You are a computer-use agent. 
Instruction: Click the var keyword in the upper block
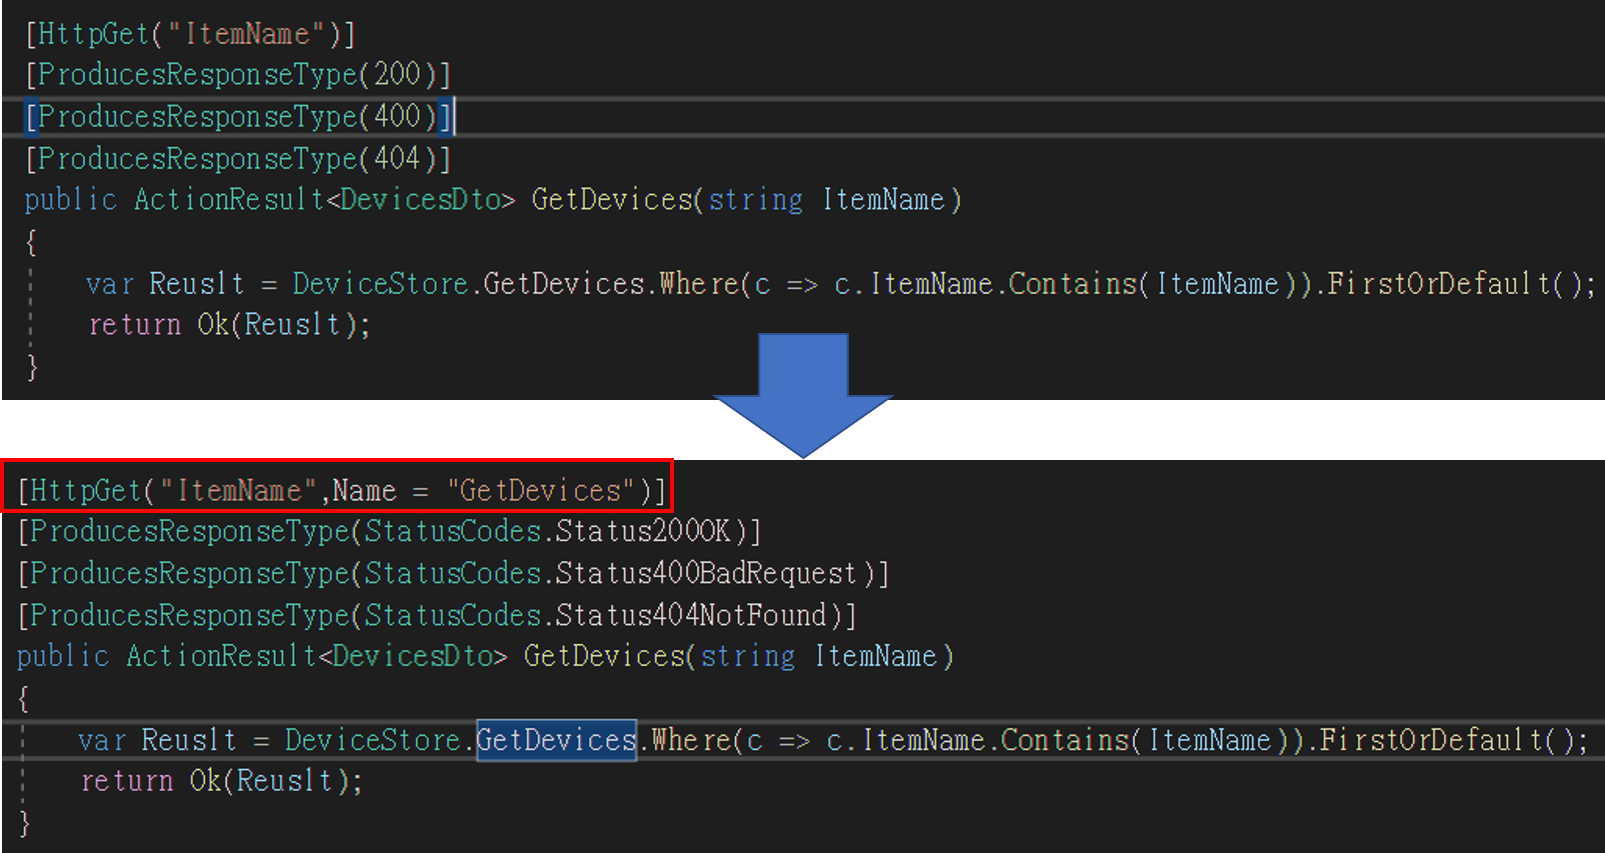pos(110,284)
